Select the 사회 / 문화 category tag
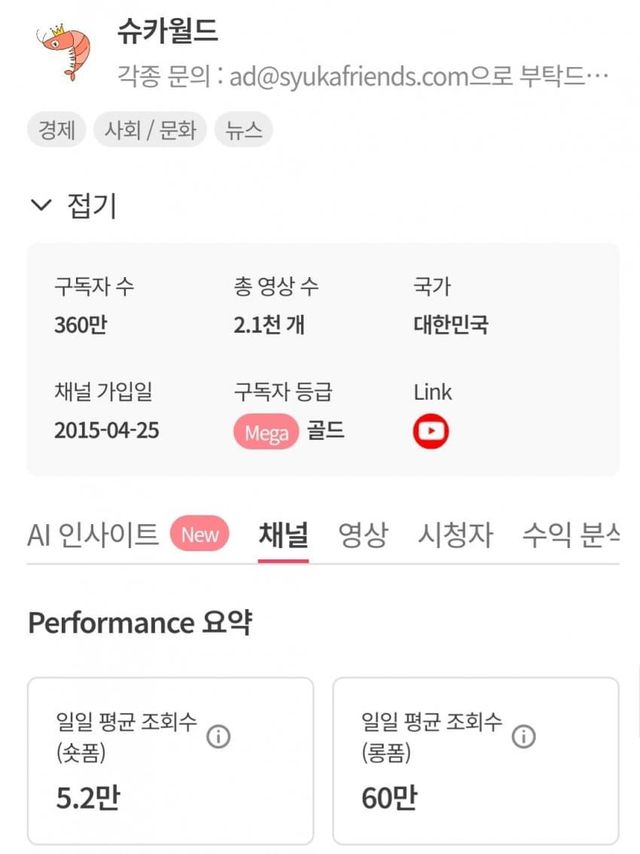Viewport: 640px width, 854px height. coord(150,130)
